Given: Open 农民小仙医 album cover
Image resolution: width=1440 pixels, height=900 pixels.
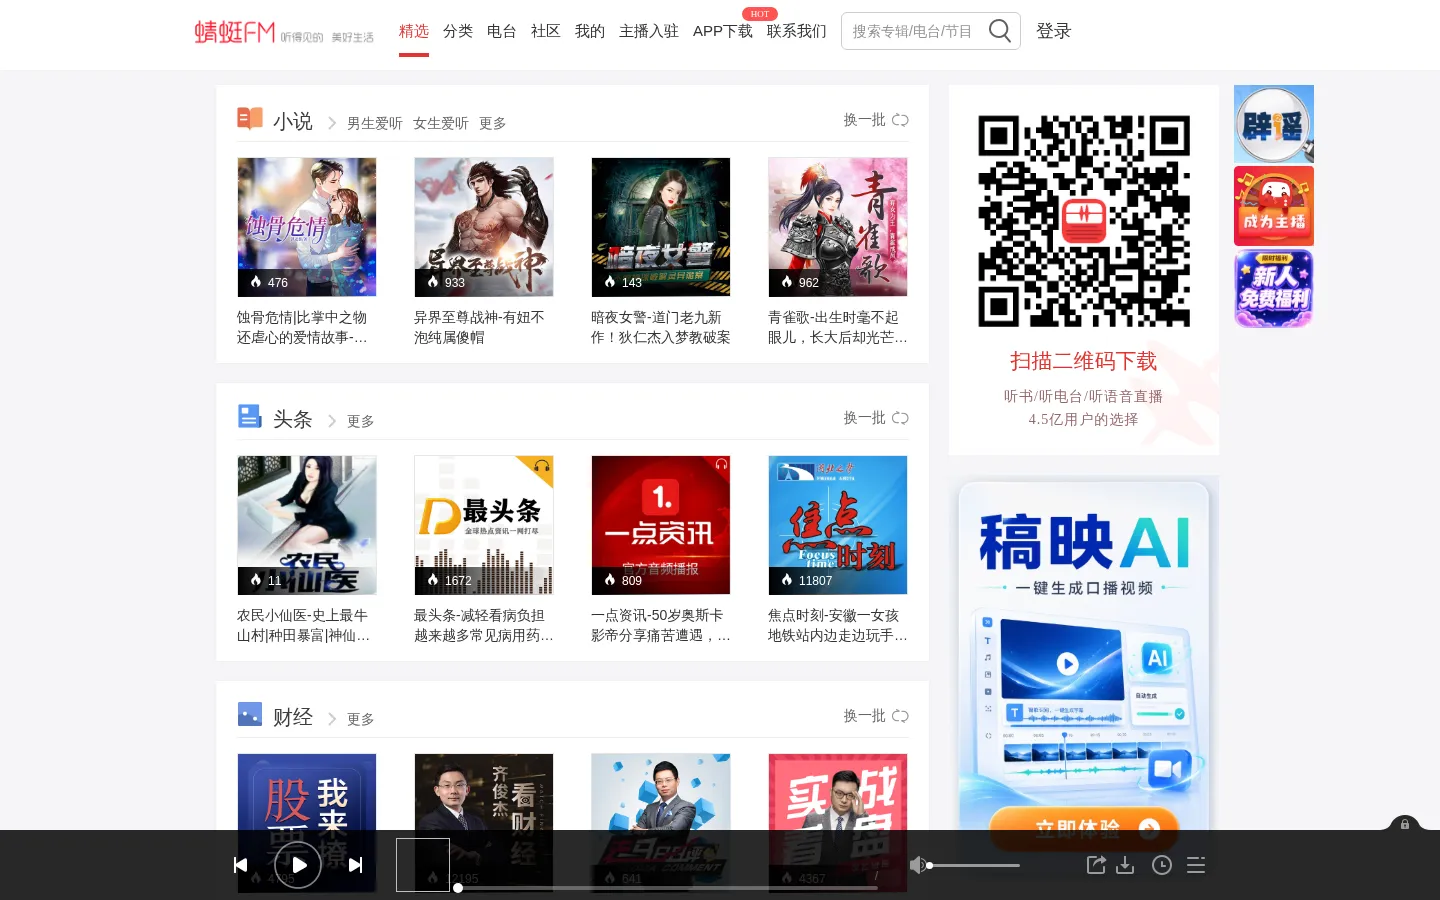Looking at the screenshot, I should click(x=307, y=525).
